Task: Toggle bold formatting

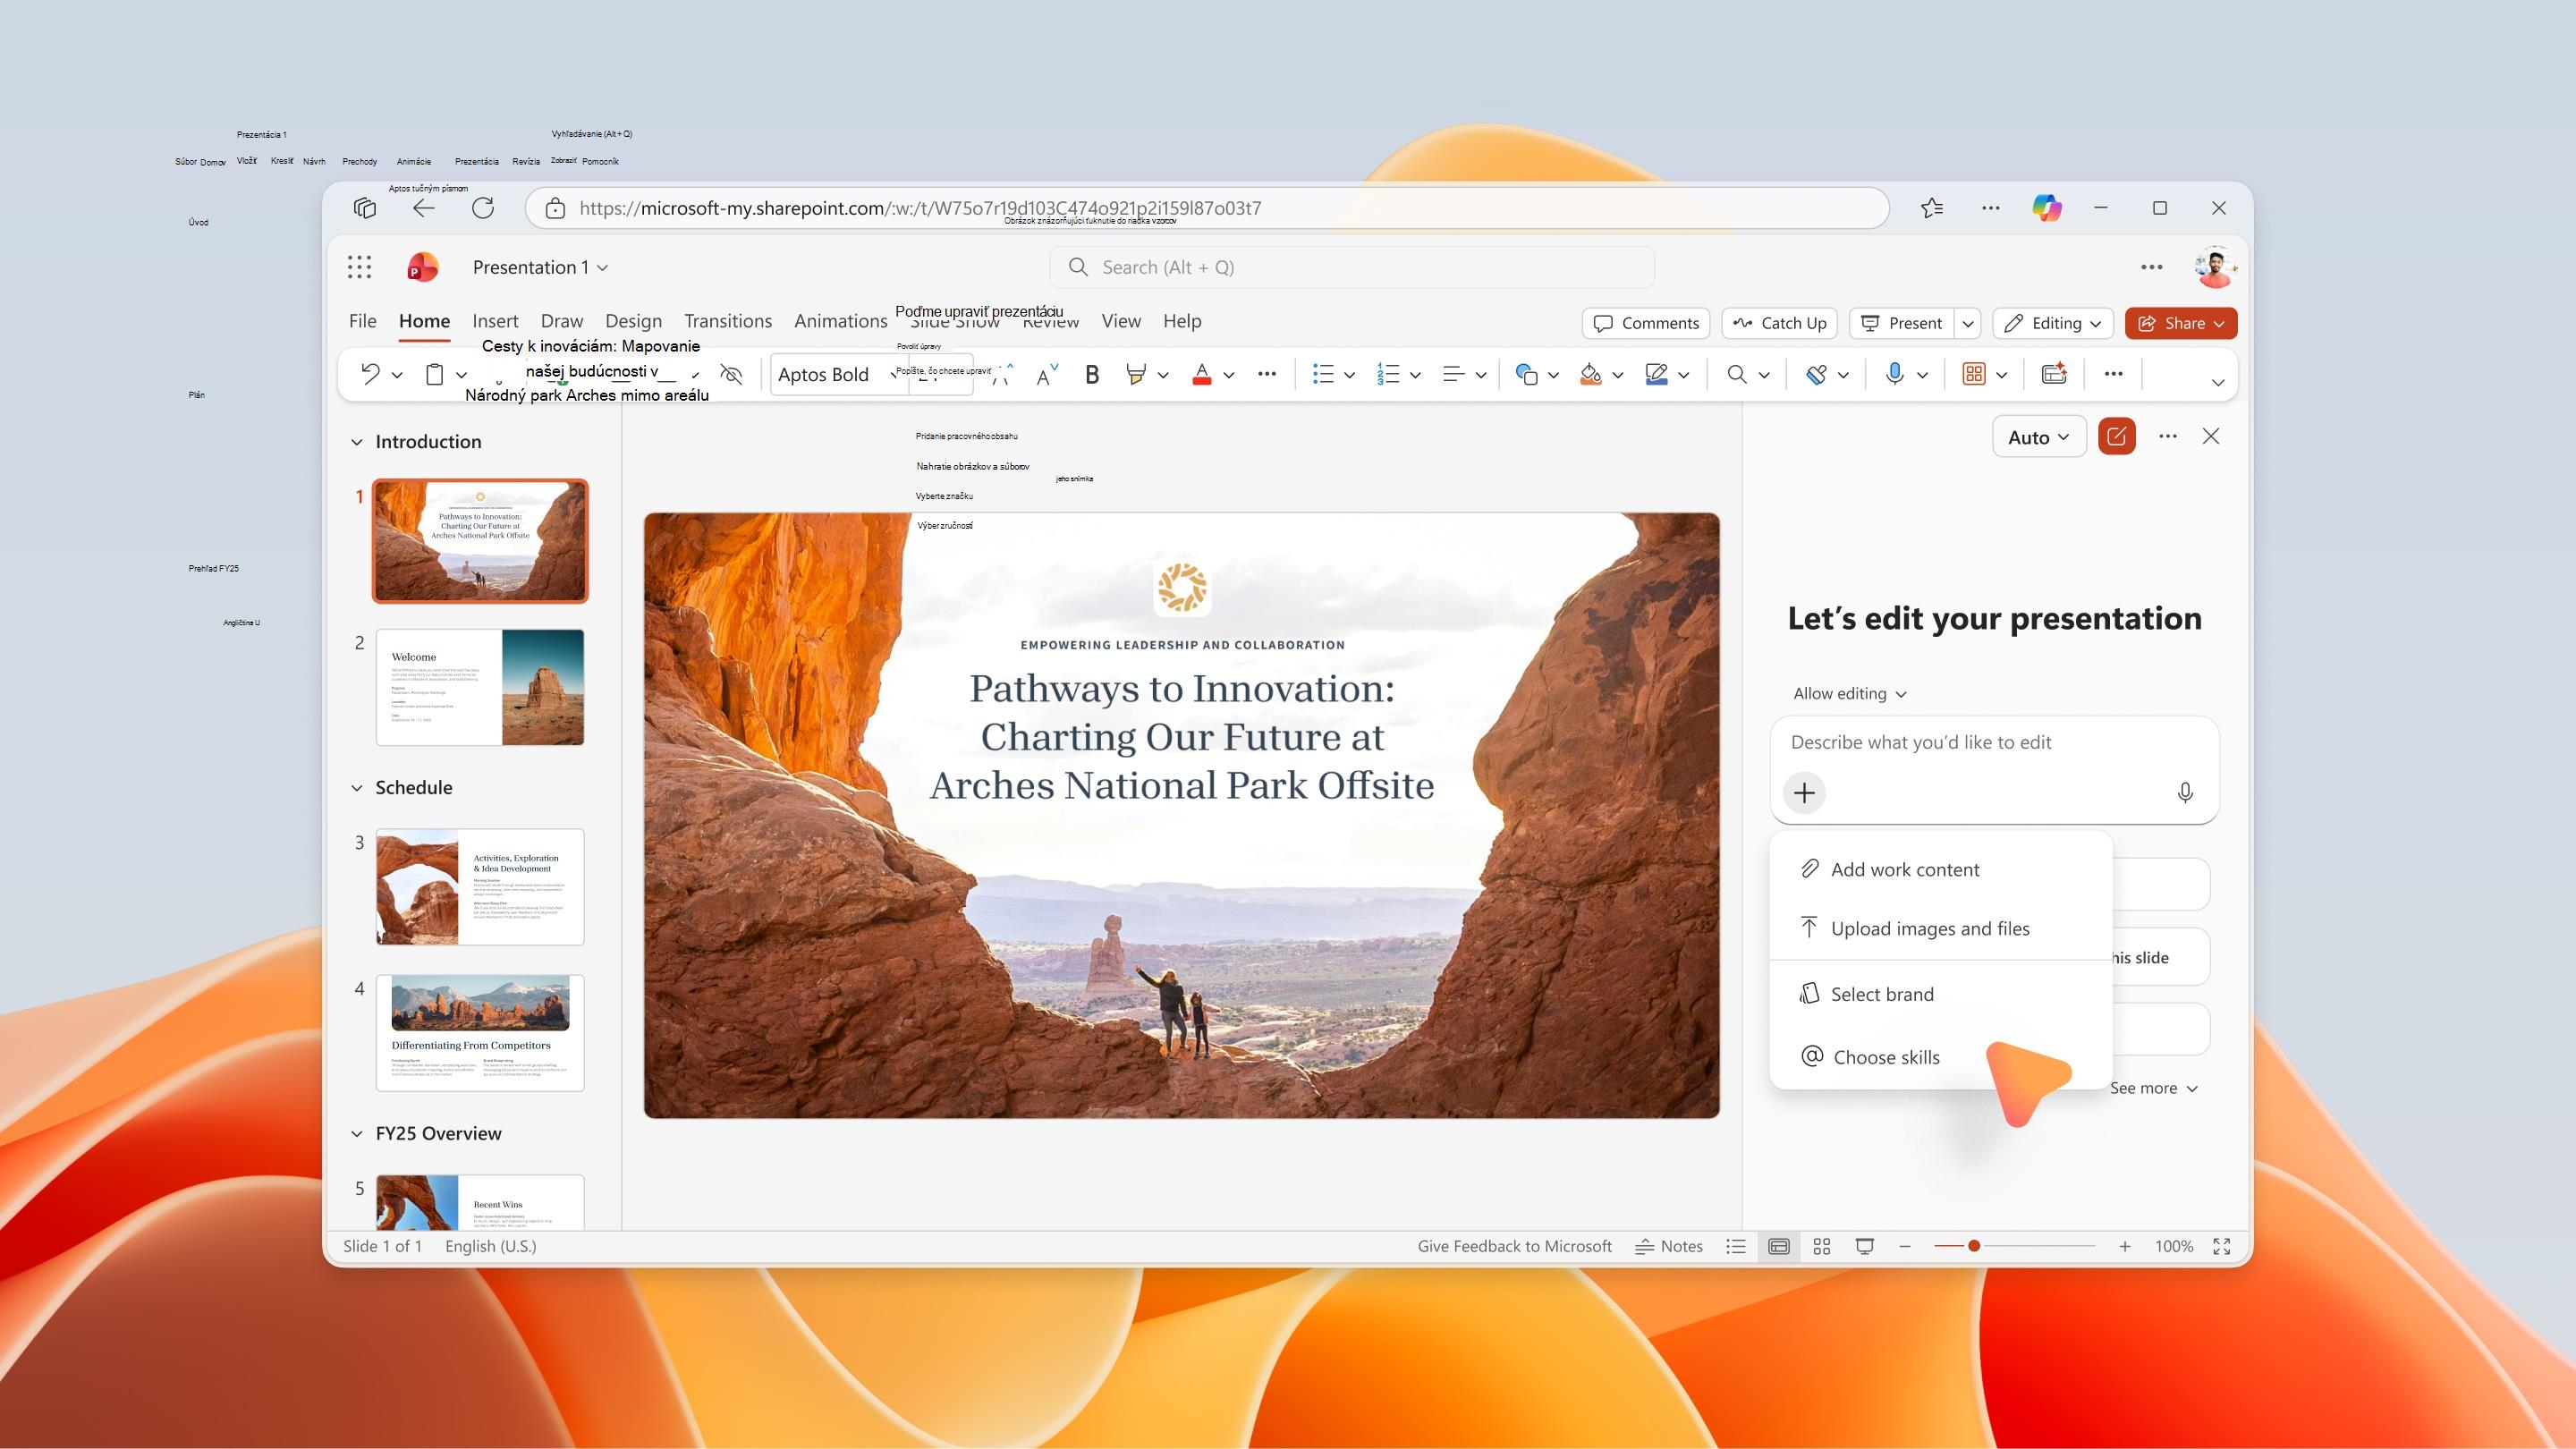Action: coord(1092,374)
